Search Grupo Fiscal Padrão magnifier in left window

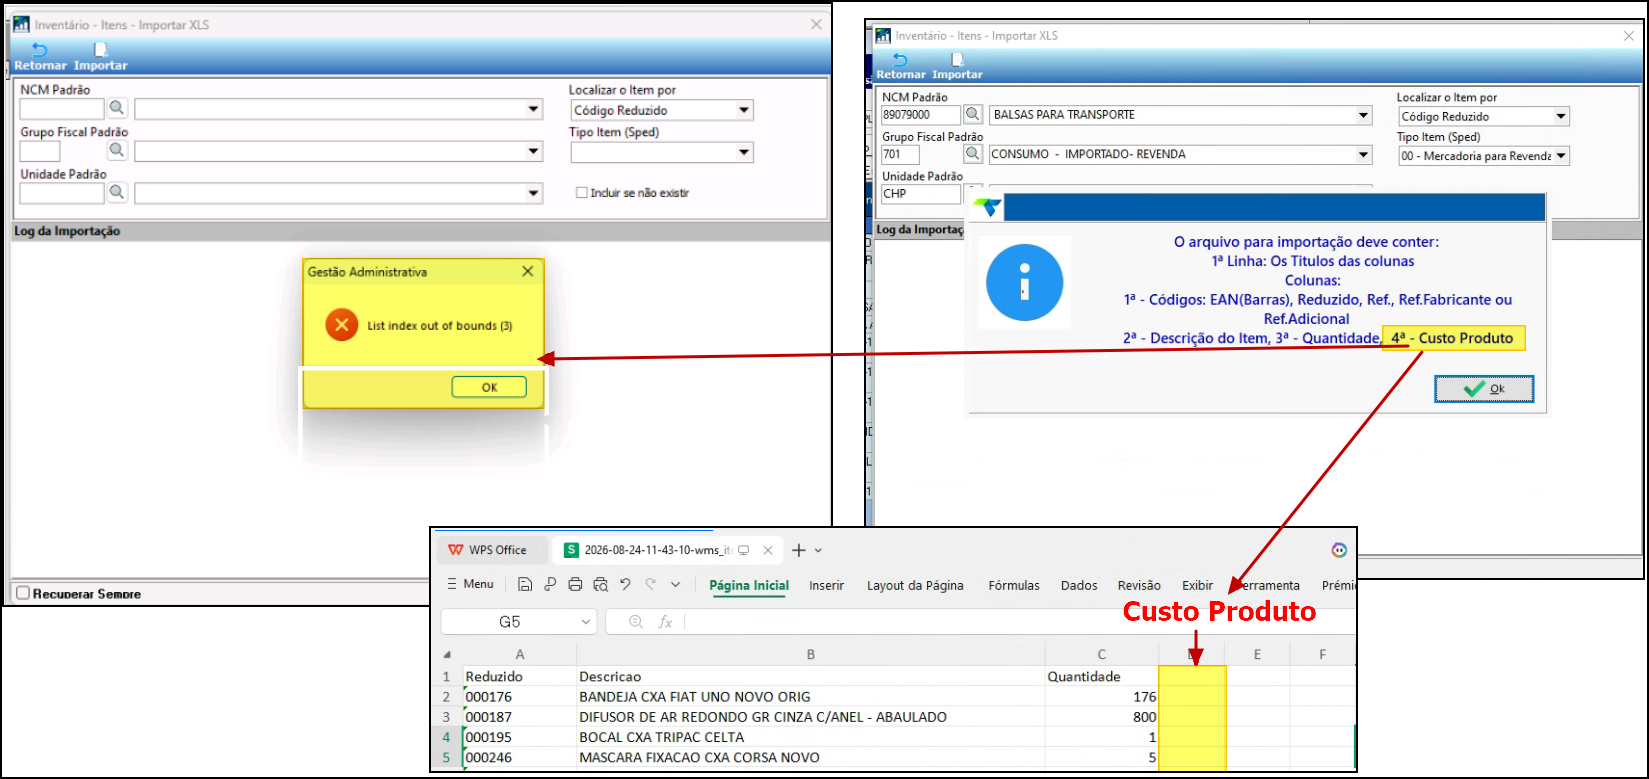(117, 150)
